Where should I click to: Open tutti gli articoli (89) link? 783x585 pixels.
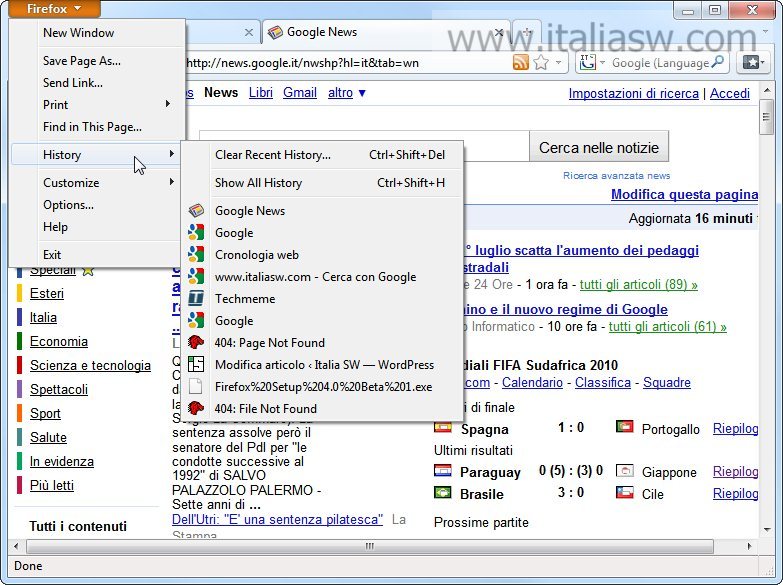pos(639,284)
